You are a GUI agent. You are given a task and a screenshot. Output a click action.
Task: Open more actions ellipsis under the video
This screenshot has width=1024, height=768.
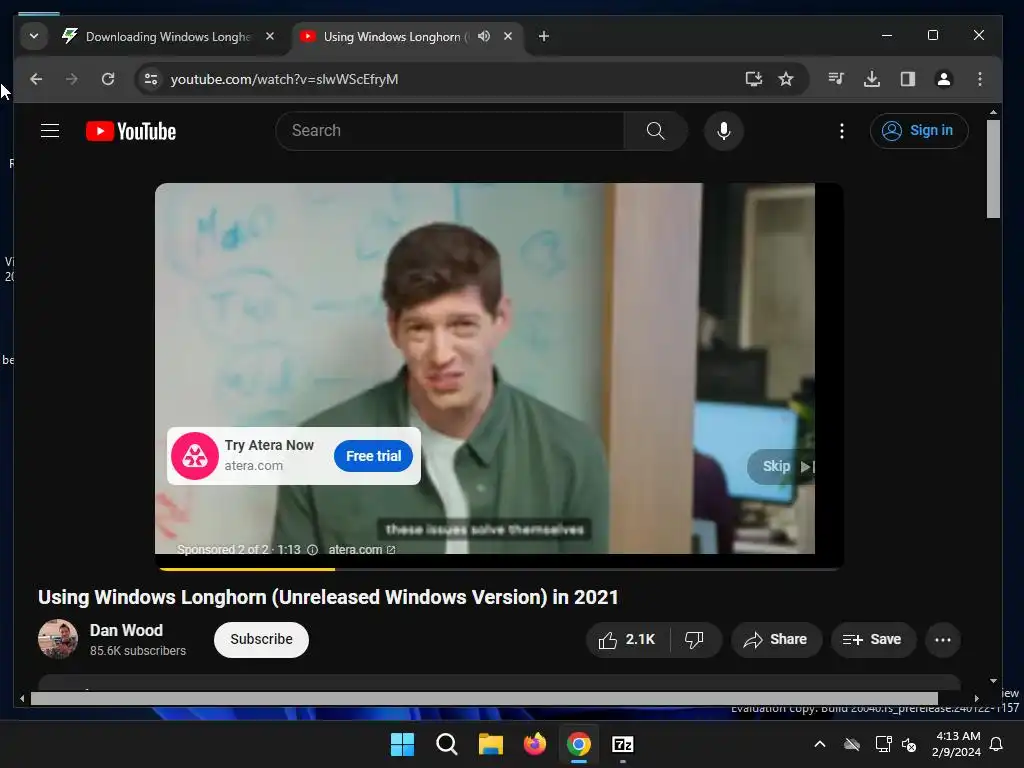point(942,640)
